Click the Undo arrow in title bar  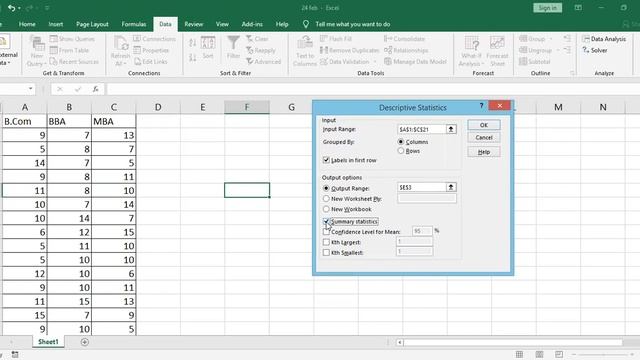point(11,8)
